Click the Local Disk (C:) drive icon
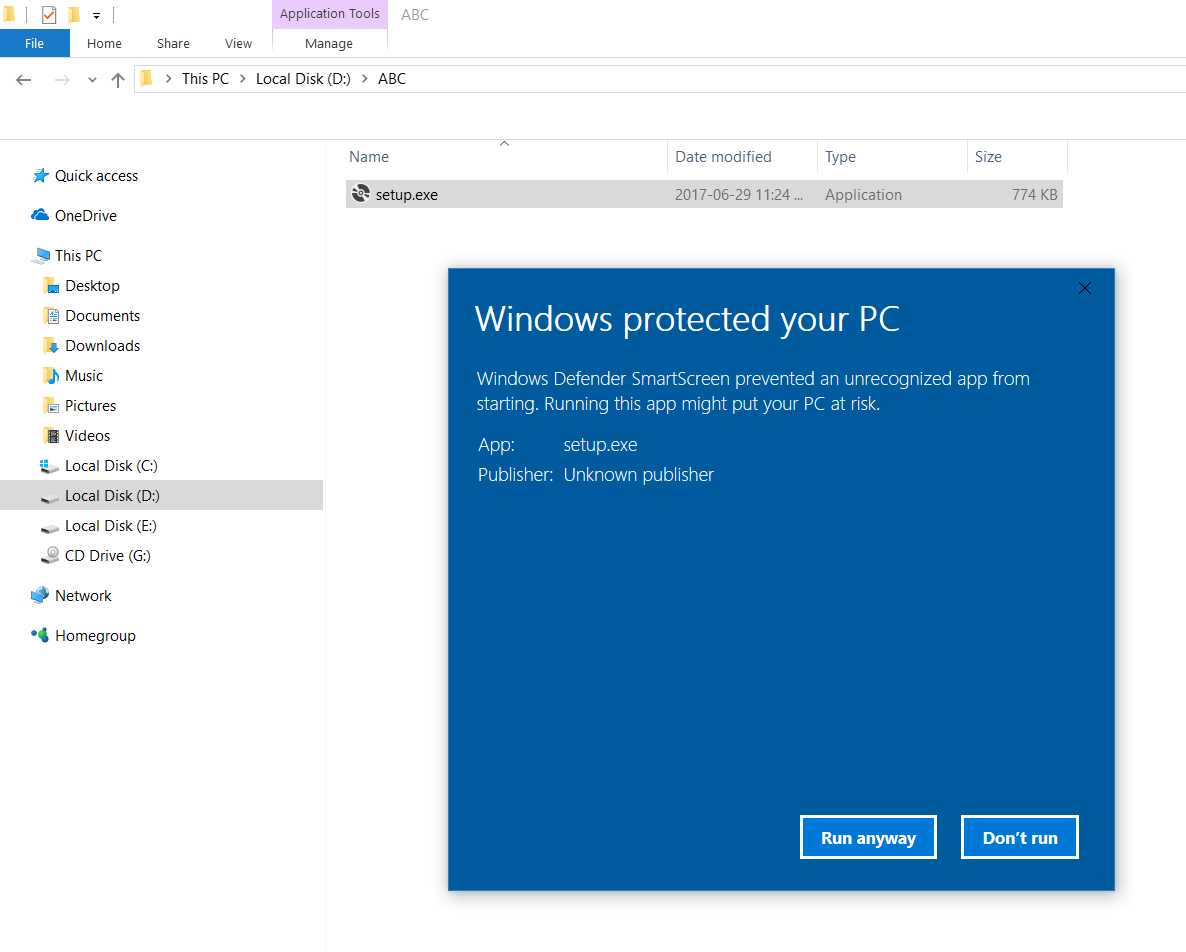This screenshot has height=952, width=1186. point(49,466)
